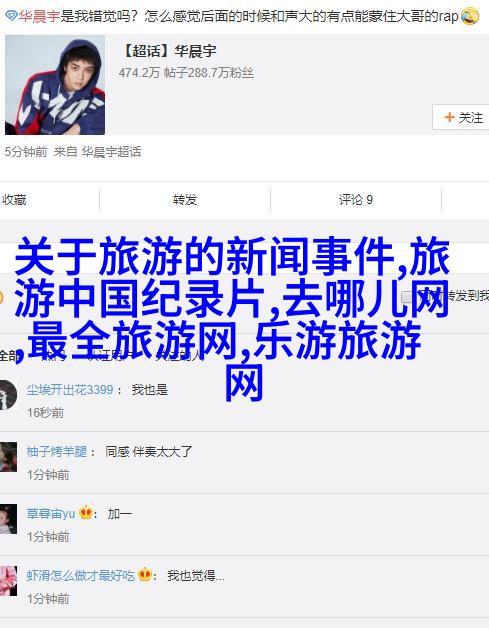
Task: Click the plus icon on the 关注 button
Action: coord(449,117)
